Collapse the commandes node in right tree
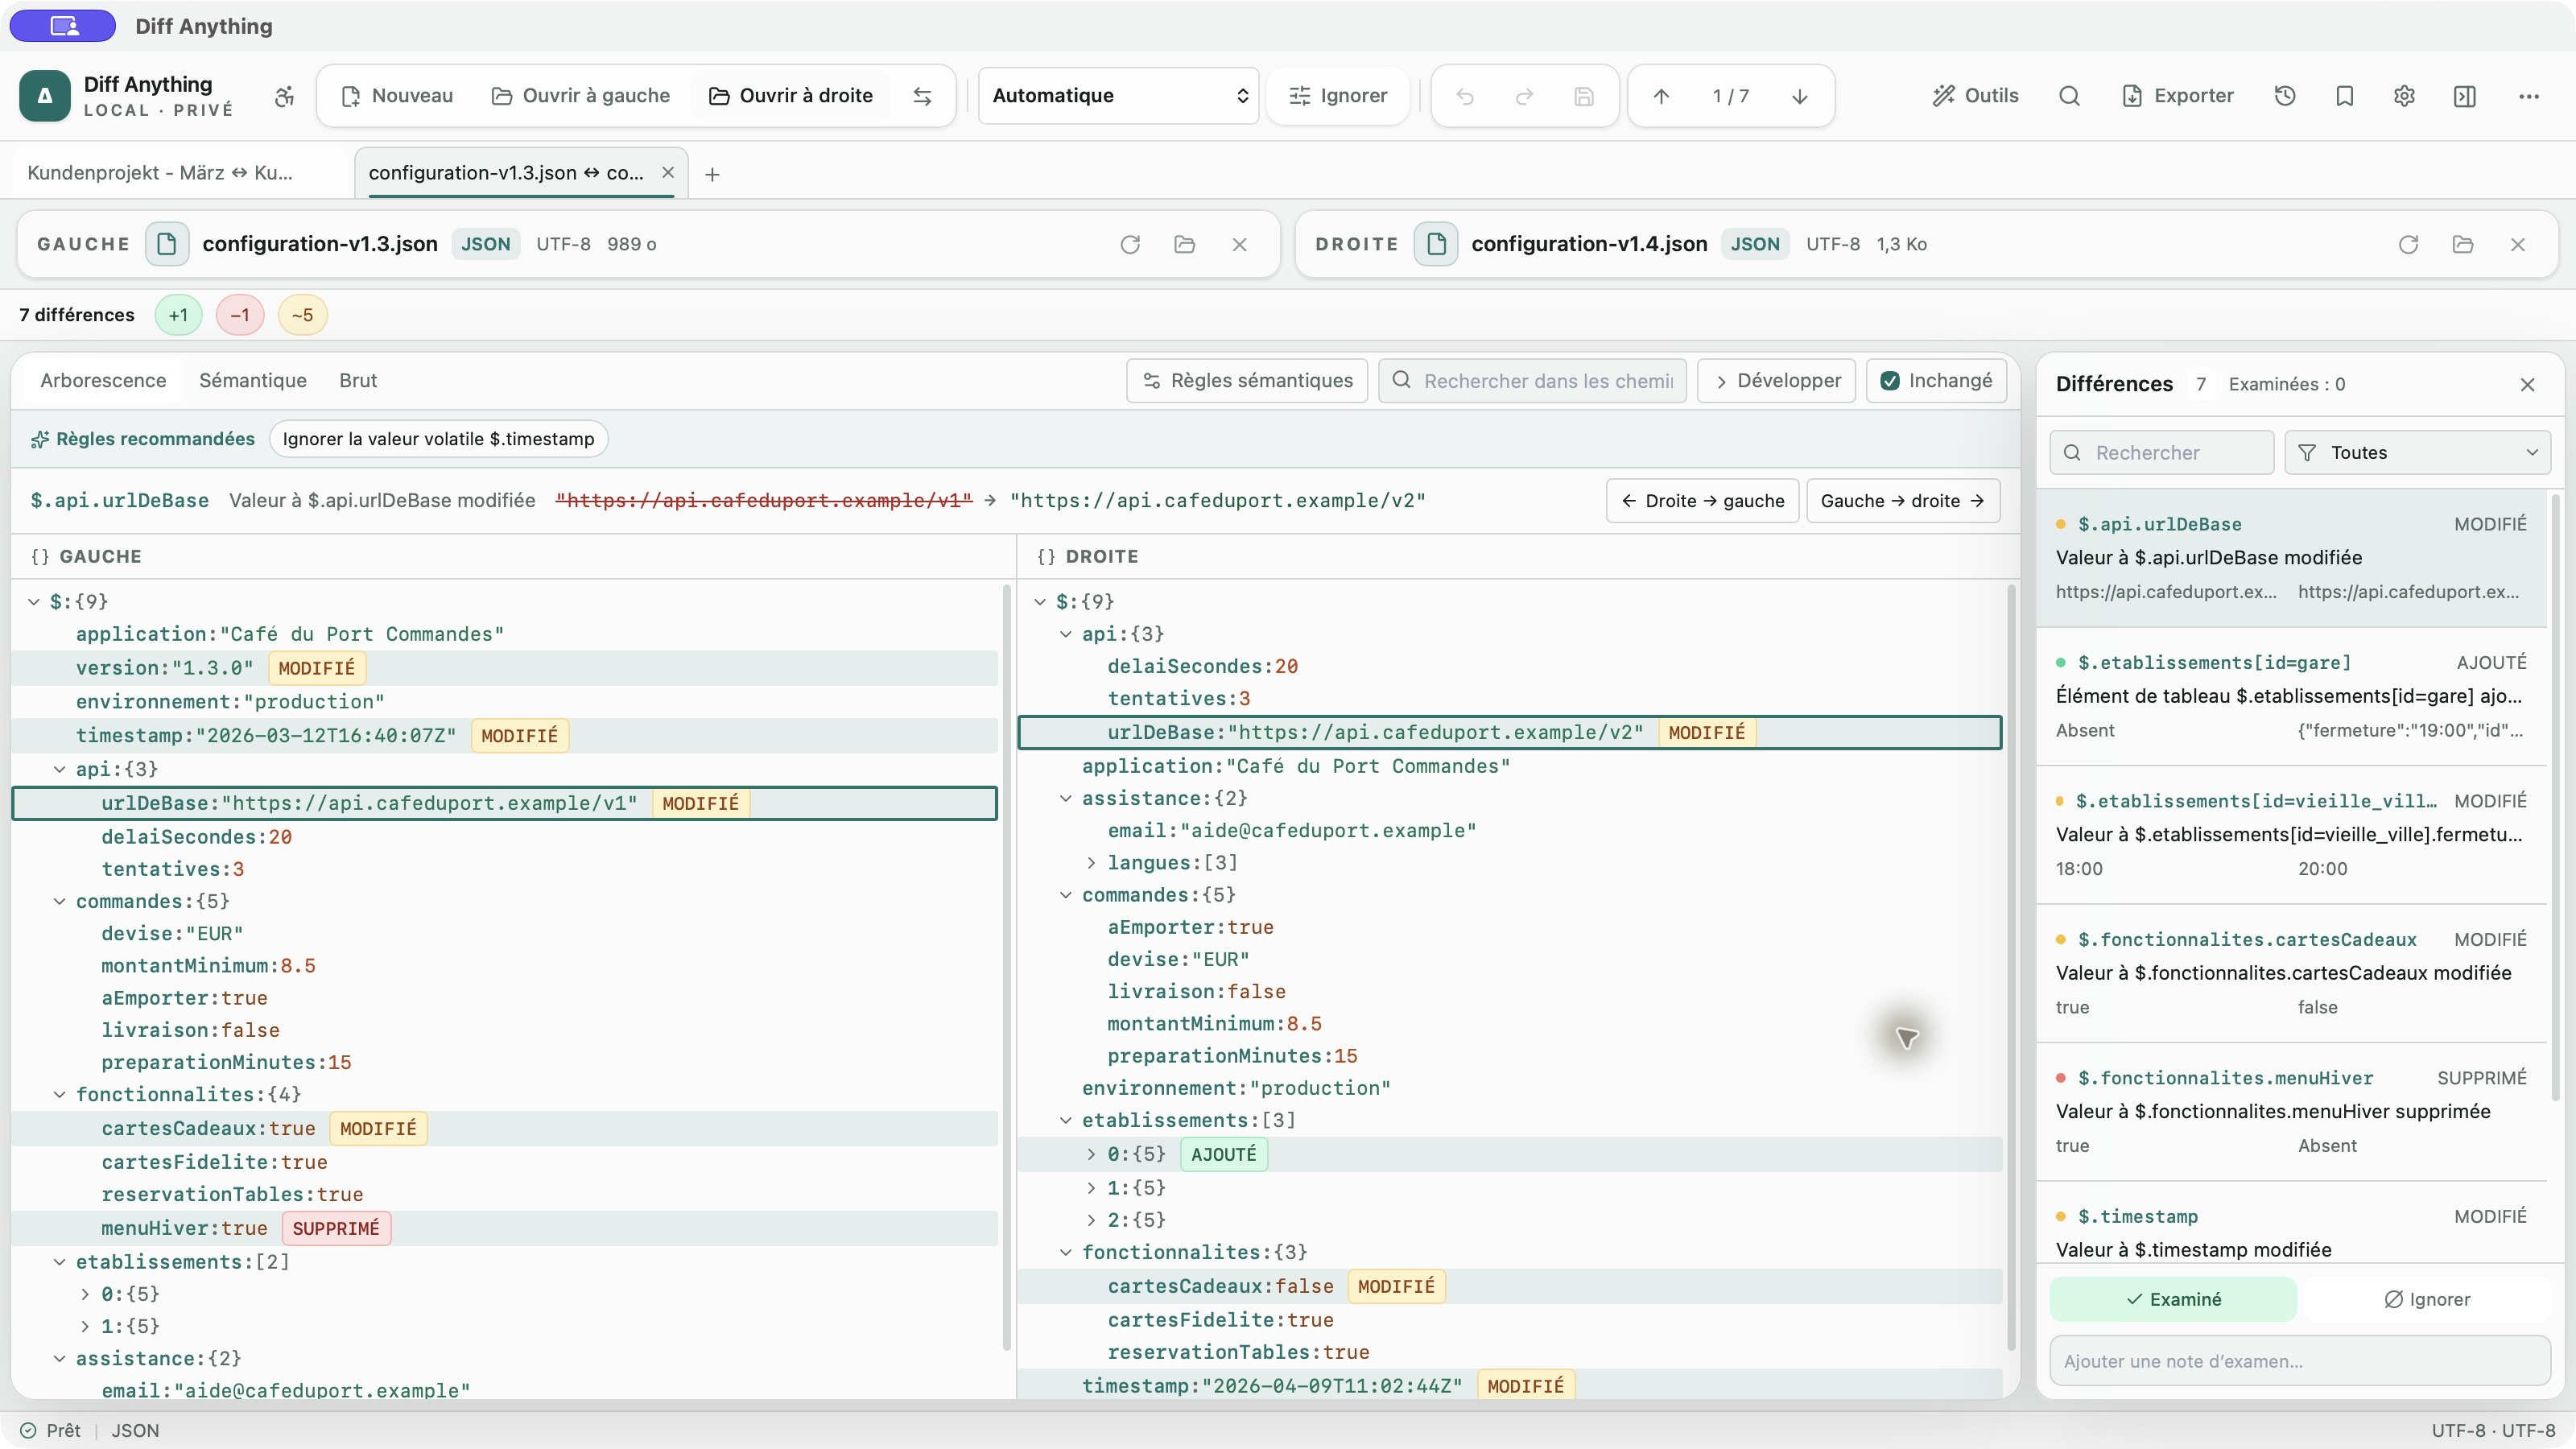 tap(1066, 895)
